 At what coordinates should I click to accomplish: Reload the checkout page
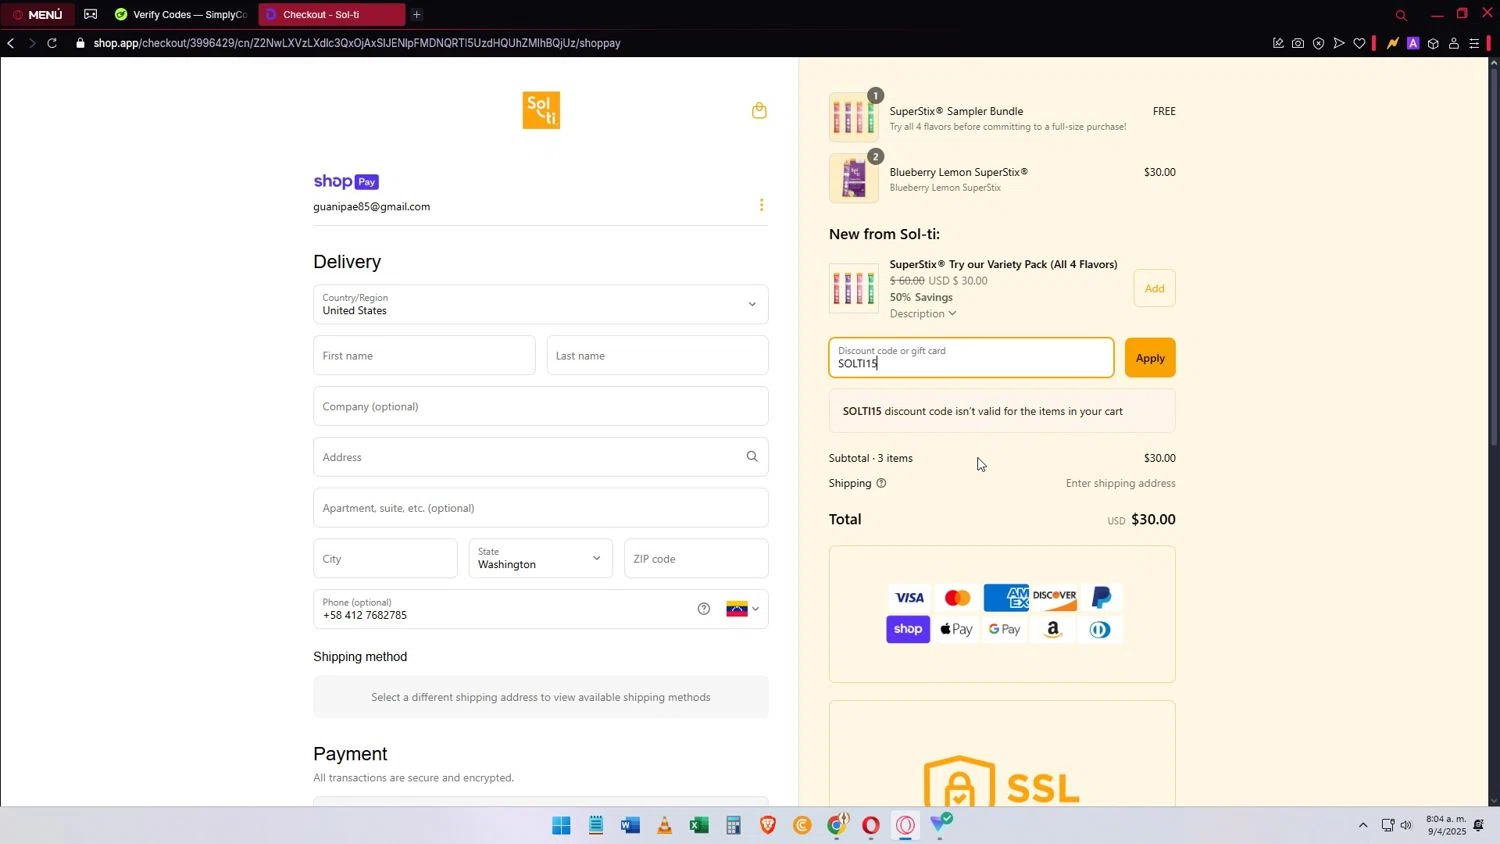(52, 43)
